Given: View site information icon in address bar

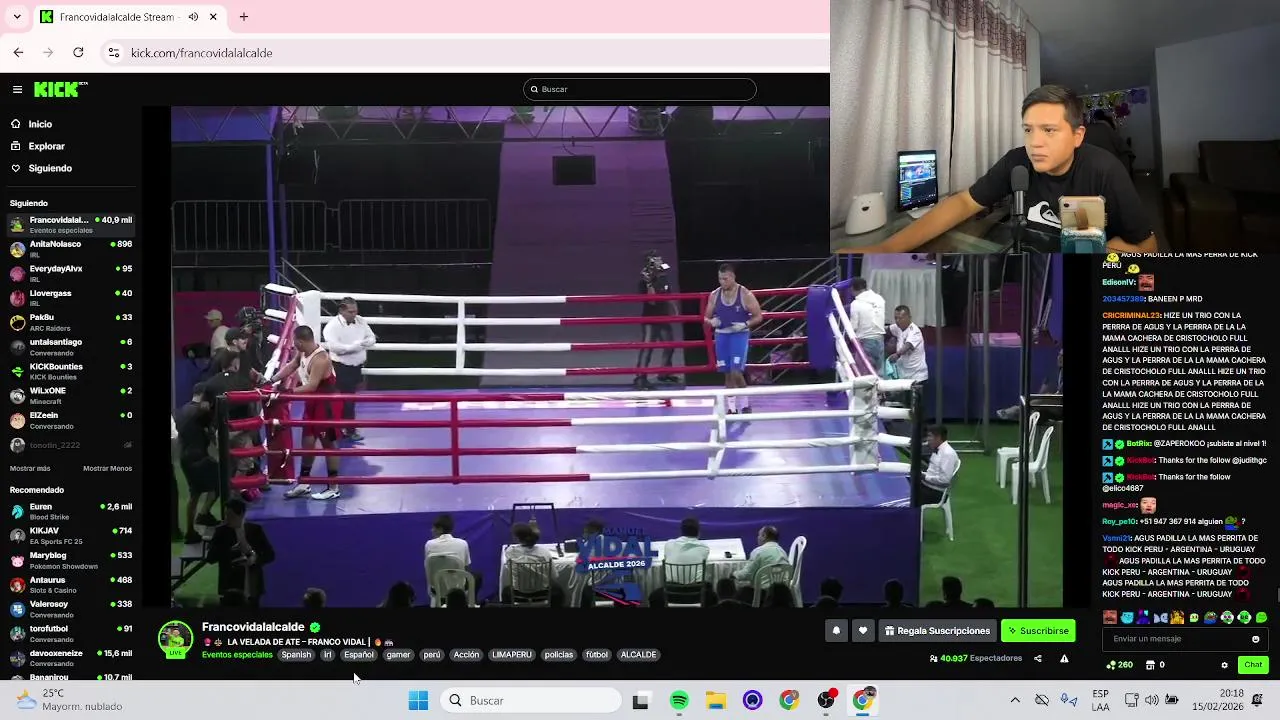Looking at the screenshot, I should coord(114,52).
